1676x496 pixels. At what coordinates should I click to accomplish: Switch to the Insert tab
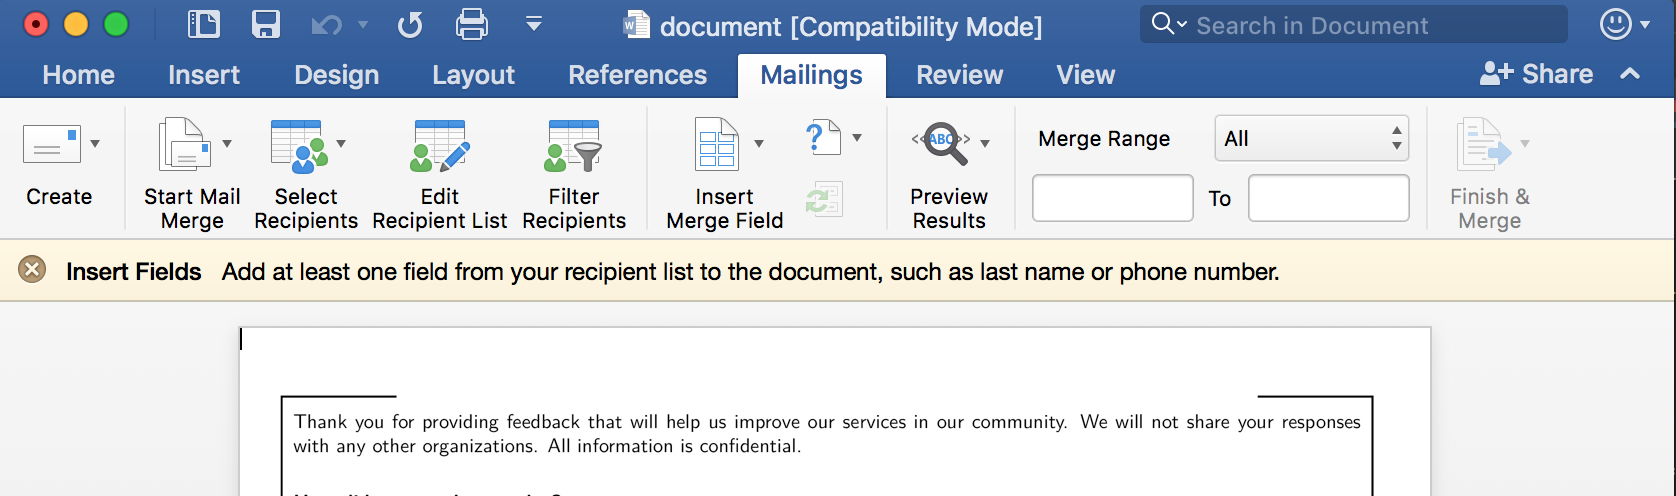[204, 75]
